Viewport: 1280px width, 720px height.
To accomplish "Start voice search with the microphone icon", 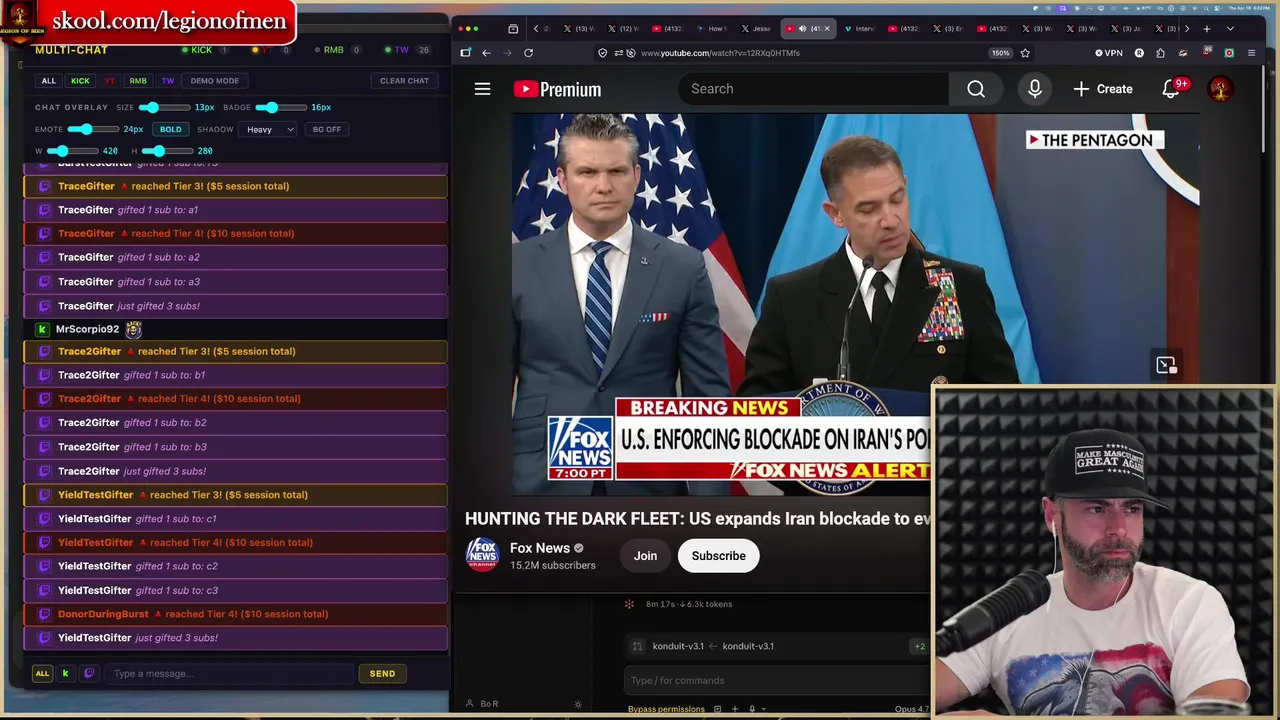I will coord(1035,89).
